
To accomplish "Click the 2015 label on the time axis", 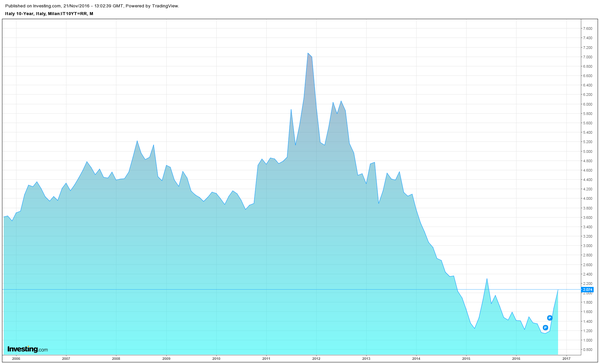I will (x=466, y=358).
